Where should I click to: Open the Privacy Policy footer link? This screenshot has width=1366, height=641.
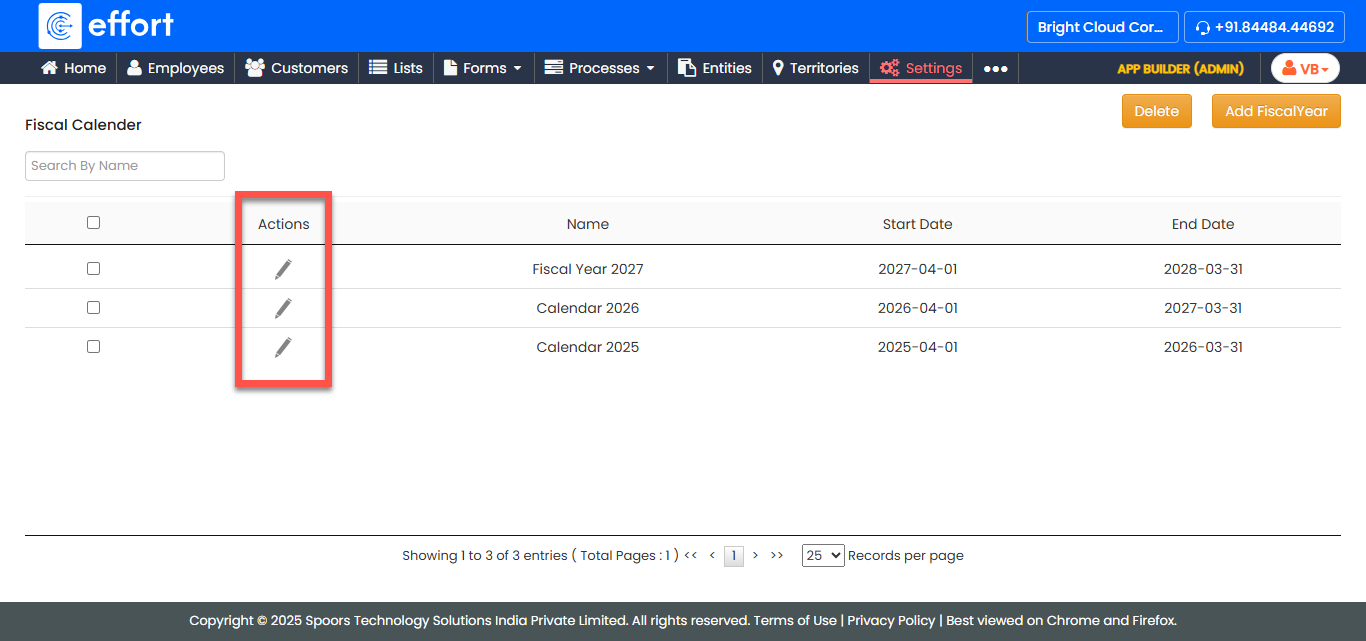coord(891,620)
